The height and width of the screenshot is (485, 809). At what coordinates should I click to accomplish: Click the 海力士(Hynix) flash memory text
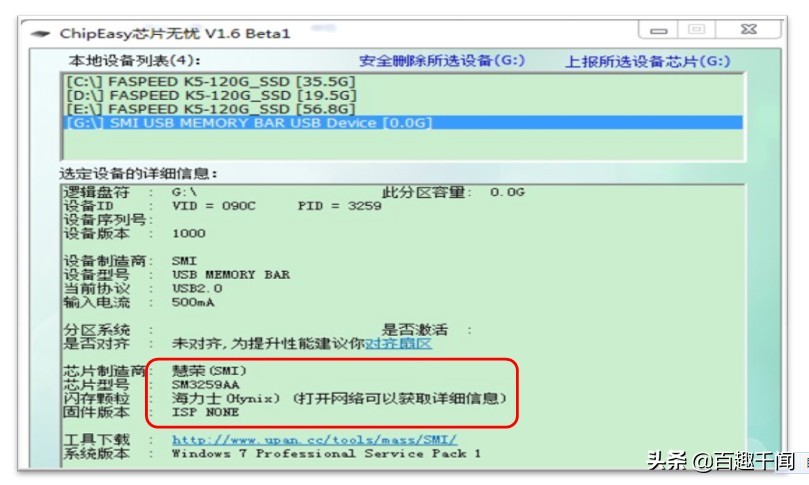click(225, 398)
